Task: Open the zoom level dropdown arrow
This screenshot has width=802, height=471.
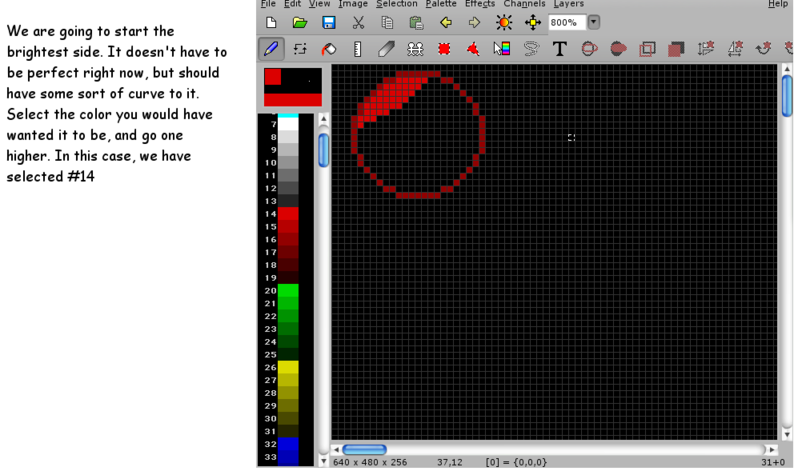Action: click(594, 22)
